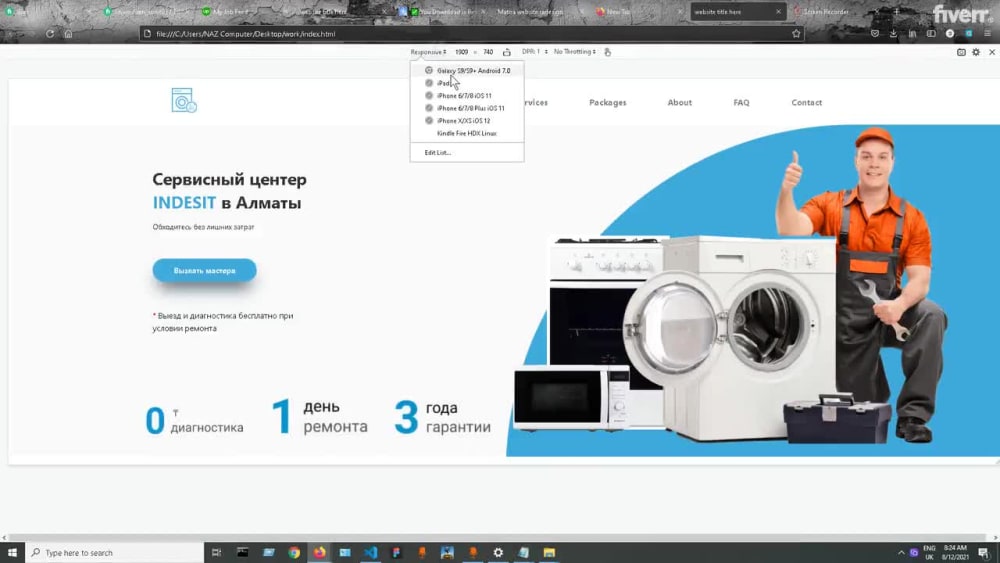The width and height of the screenshot is (1000, 563).
Task: Select Galaxy S9/S9+ Android 7.0 device
Action: 467,71
